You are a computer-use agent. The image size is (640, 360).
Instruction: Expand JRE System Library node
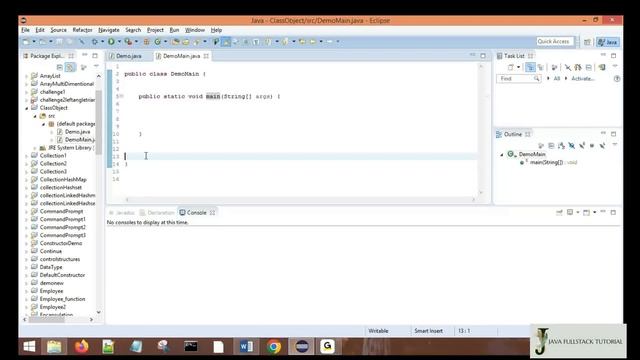pos(35,148)
